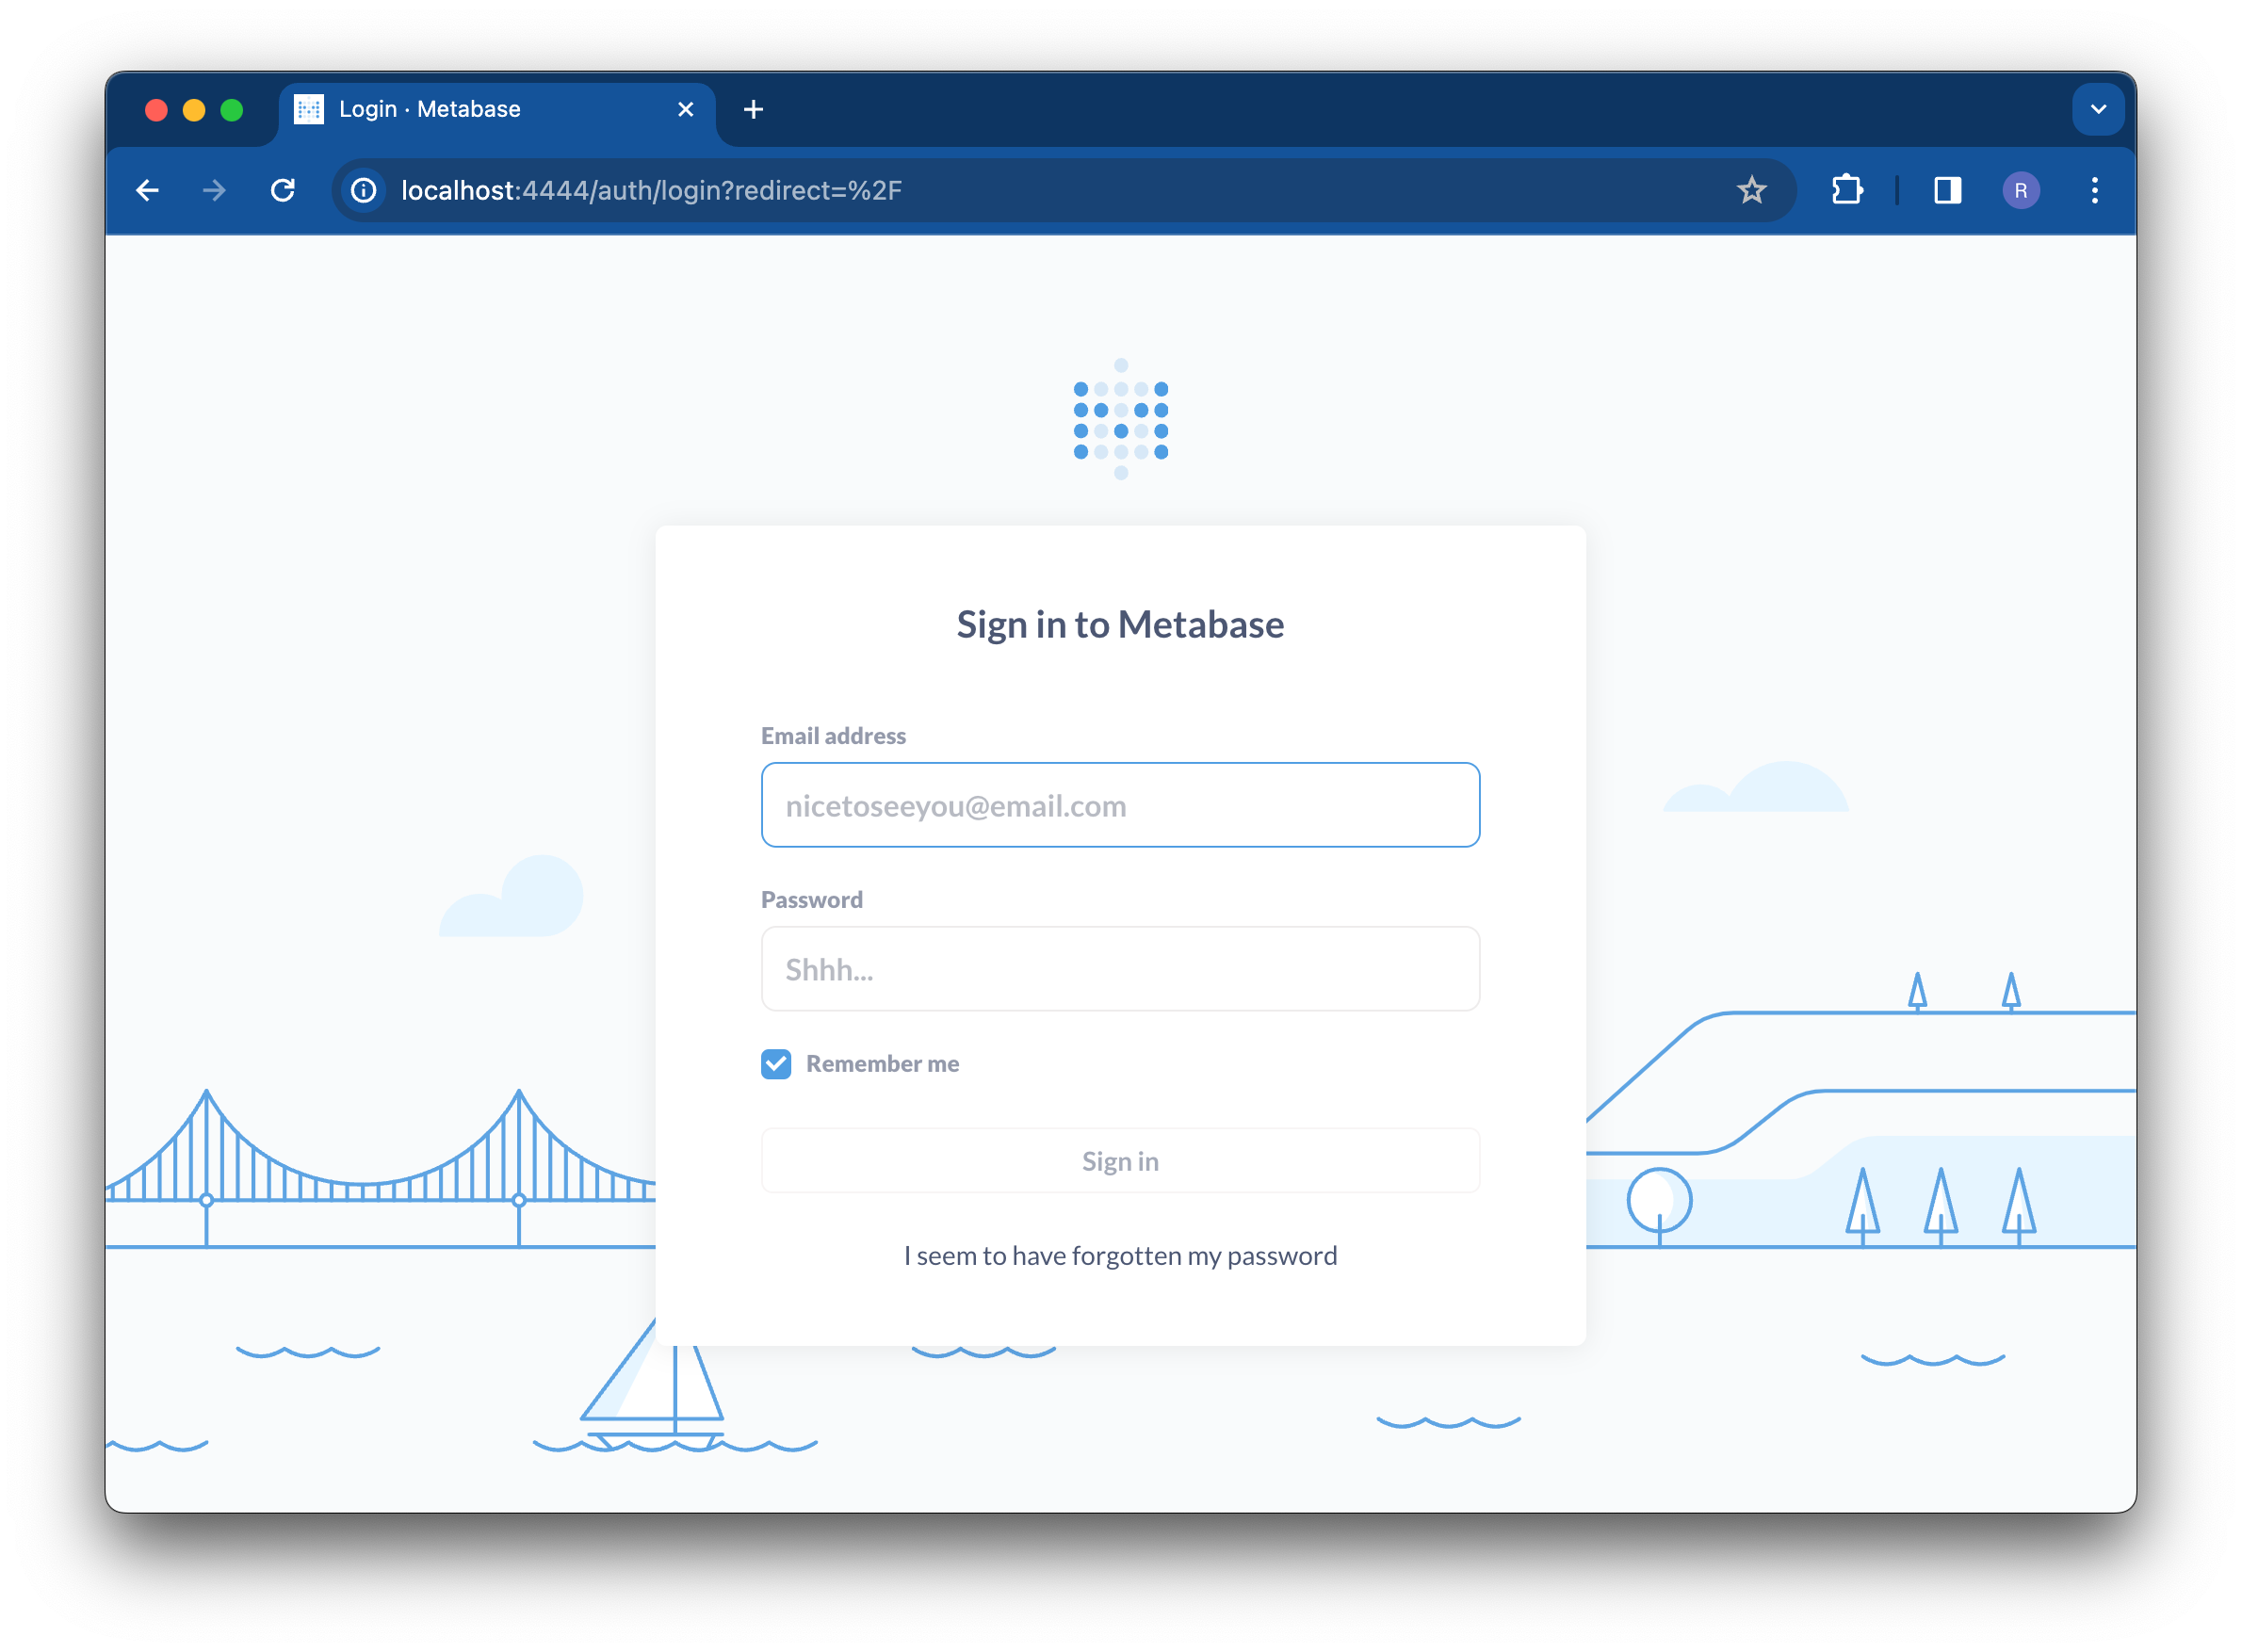Click the forward navigation arrow
The width and height of the screenshot is (2242, 1652).
point(214,190)
